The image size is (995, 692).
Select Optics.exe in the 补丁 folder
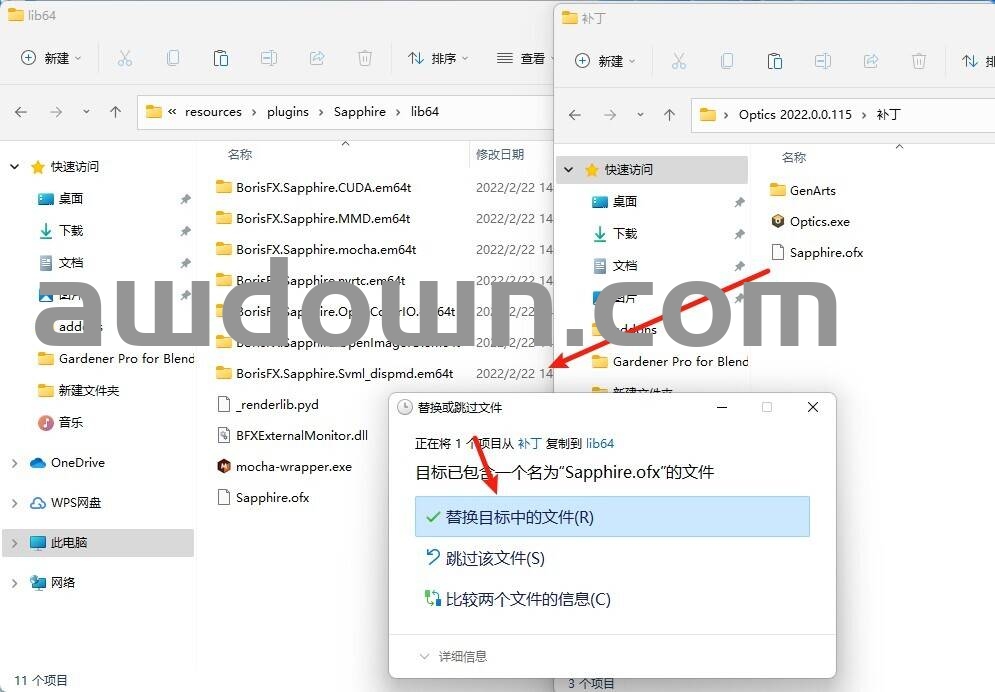pyautogui.click(x=819, y=221)
